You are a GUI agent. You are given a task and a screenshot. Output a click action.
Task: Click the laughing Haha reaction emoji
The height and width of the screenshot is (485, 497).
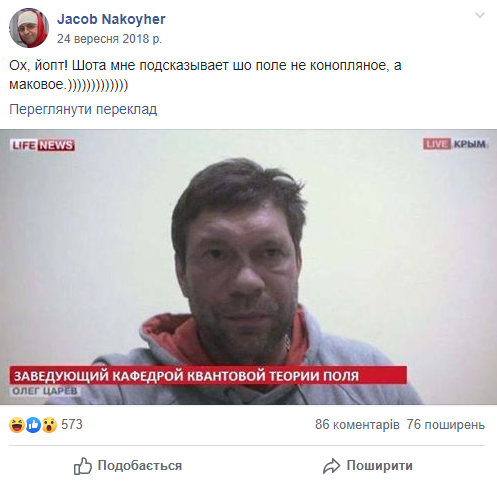(17, 425)
